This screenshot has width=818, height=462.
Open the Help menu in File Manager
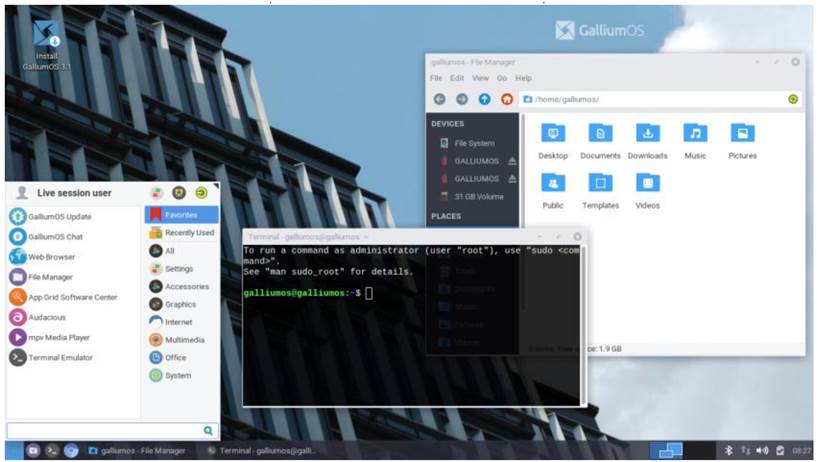(523, 78)
